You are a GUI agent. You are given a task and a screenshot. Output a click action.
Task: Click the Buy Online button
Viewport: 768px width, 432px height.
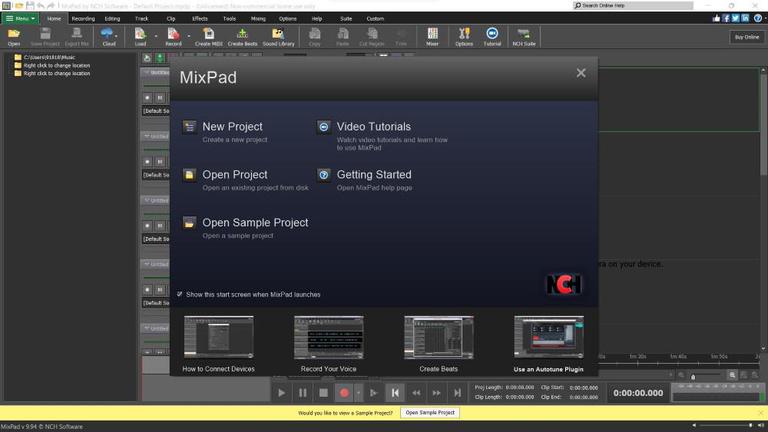pyautogui.click(x=746, y=37)
